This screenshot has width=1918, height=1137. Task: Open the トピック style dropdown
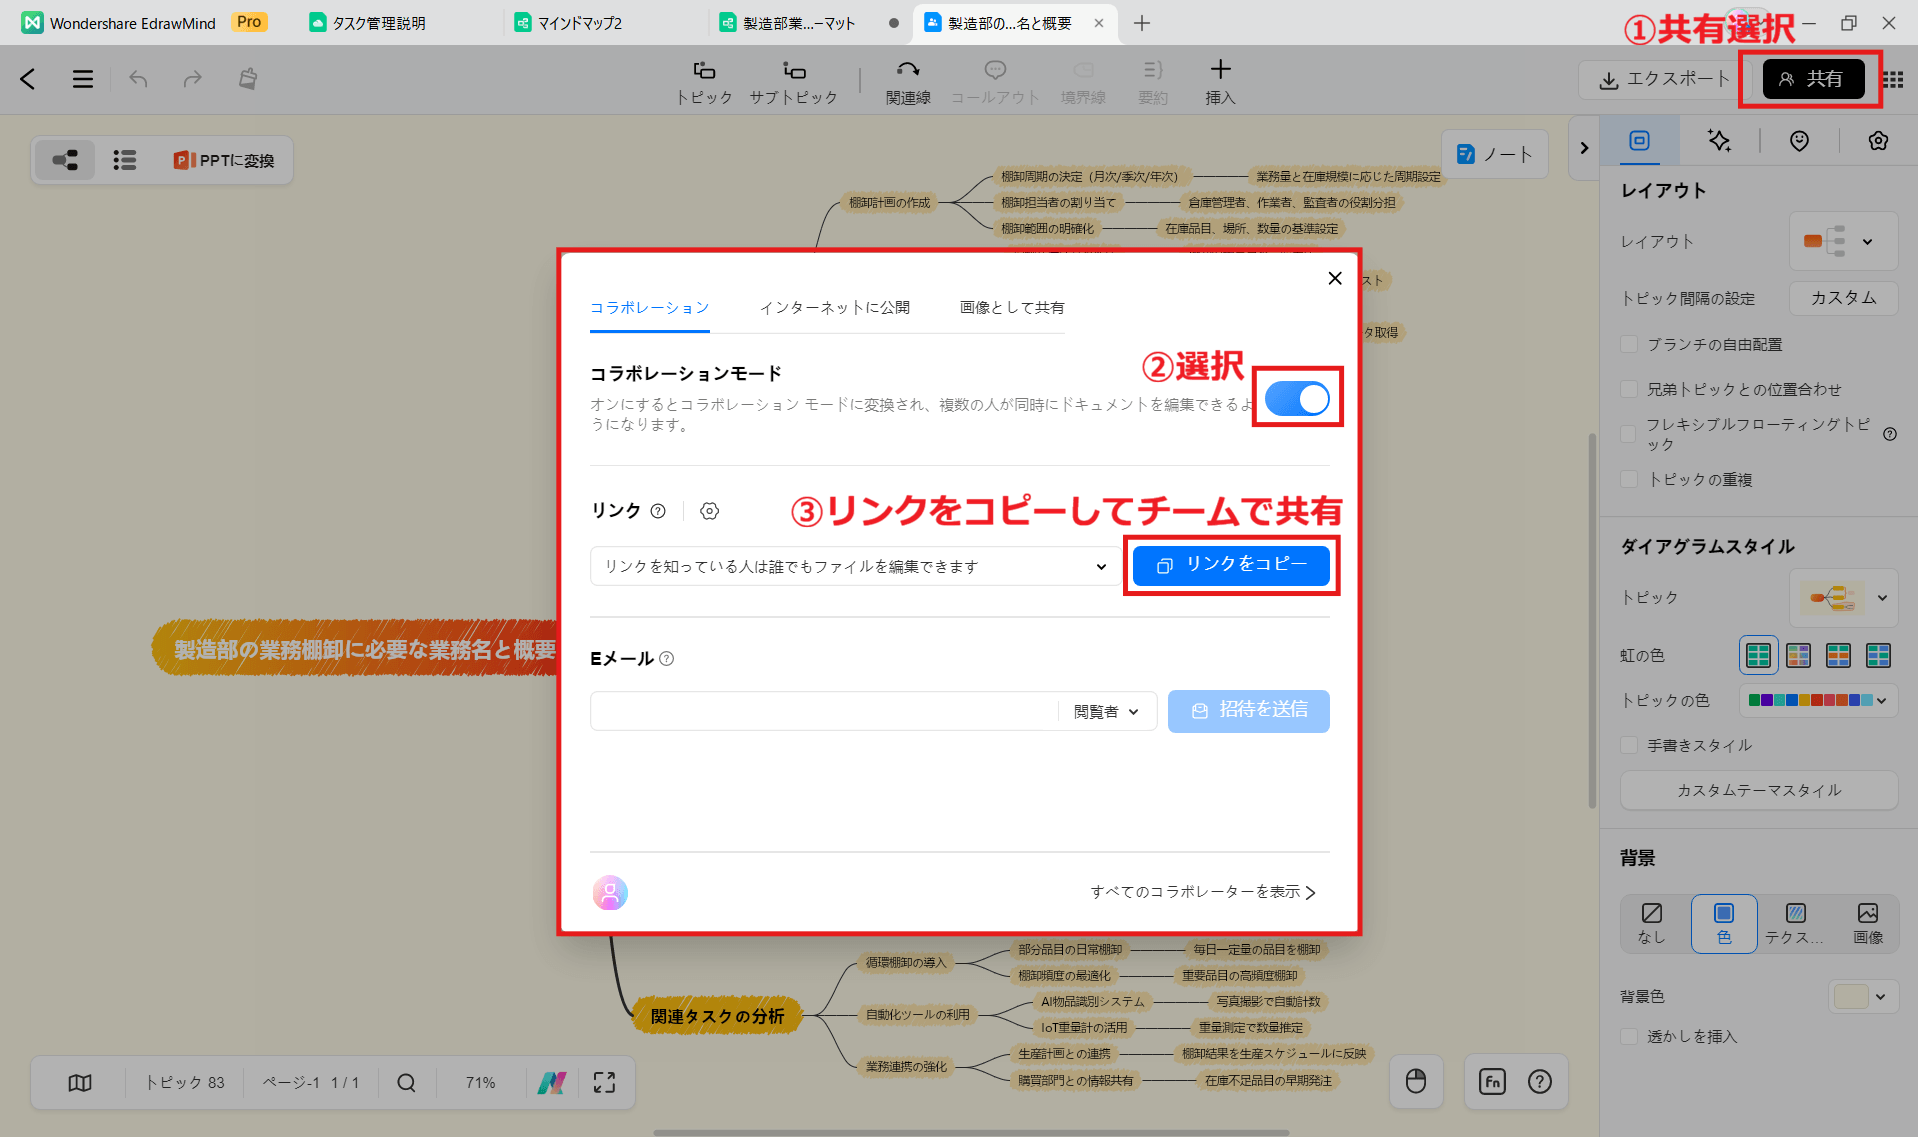pos(1843,598)
